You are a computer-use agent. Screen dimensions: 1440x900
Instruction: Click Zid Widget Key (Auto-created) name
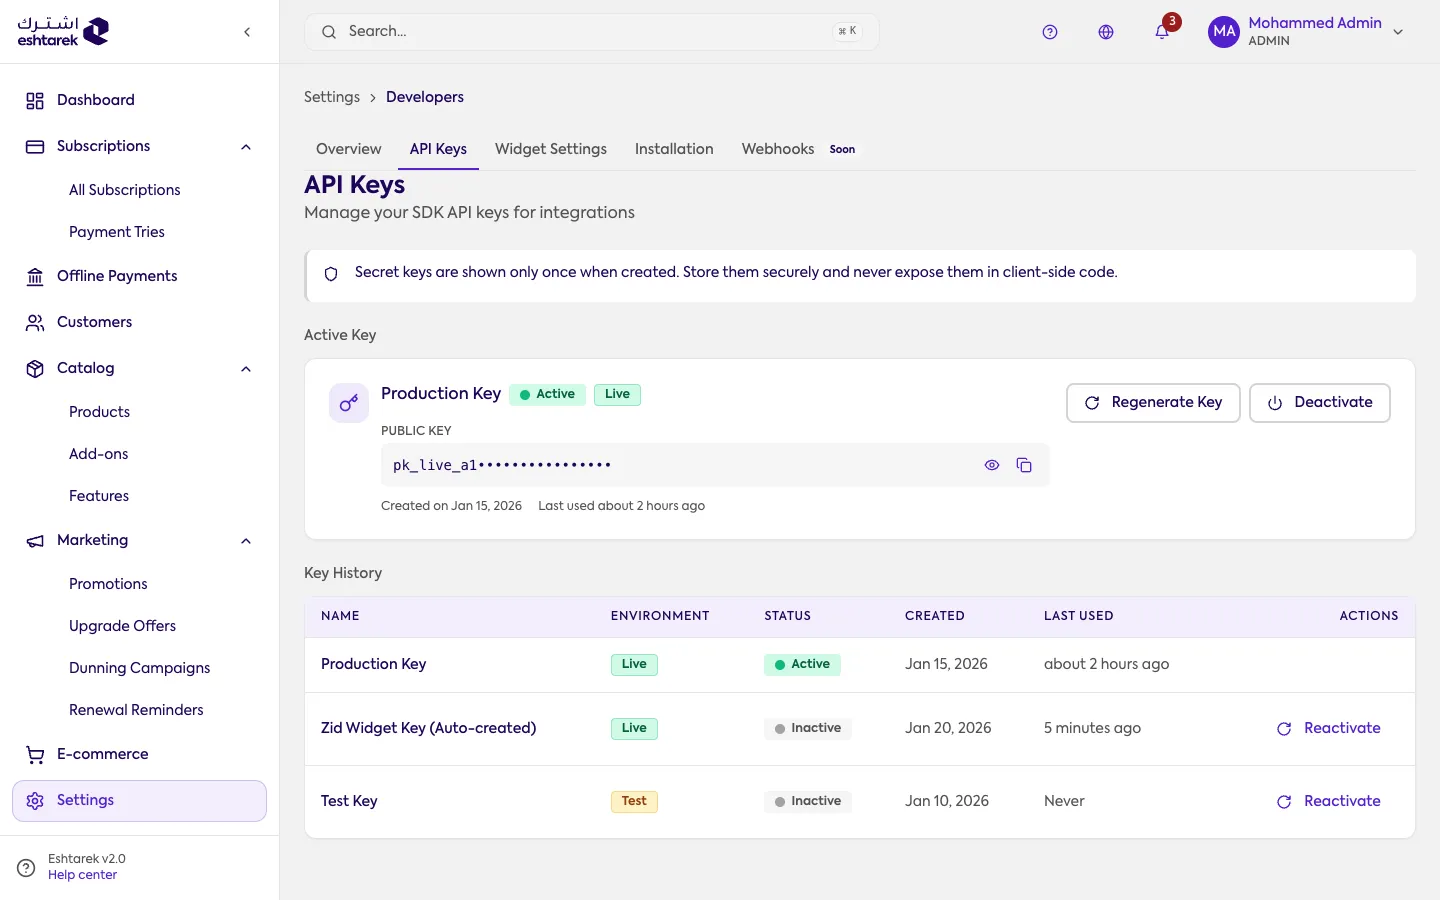428,728
